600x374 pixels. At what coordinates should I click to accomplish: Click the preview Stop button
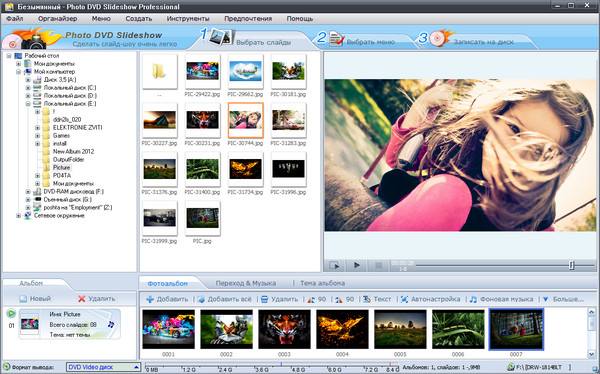(x=378, y=265)
